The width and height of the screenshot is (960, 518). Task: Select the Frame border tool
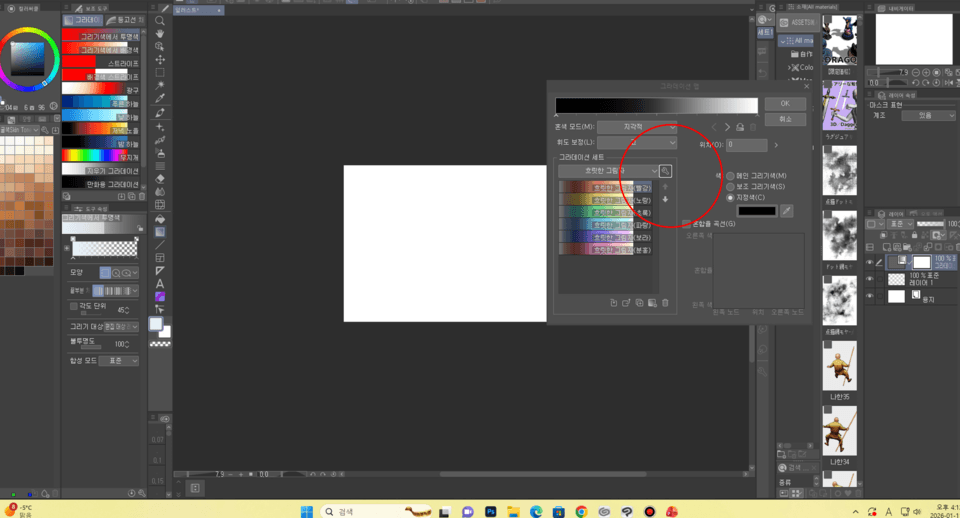(160, 258)
